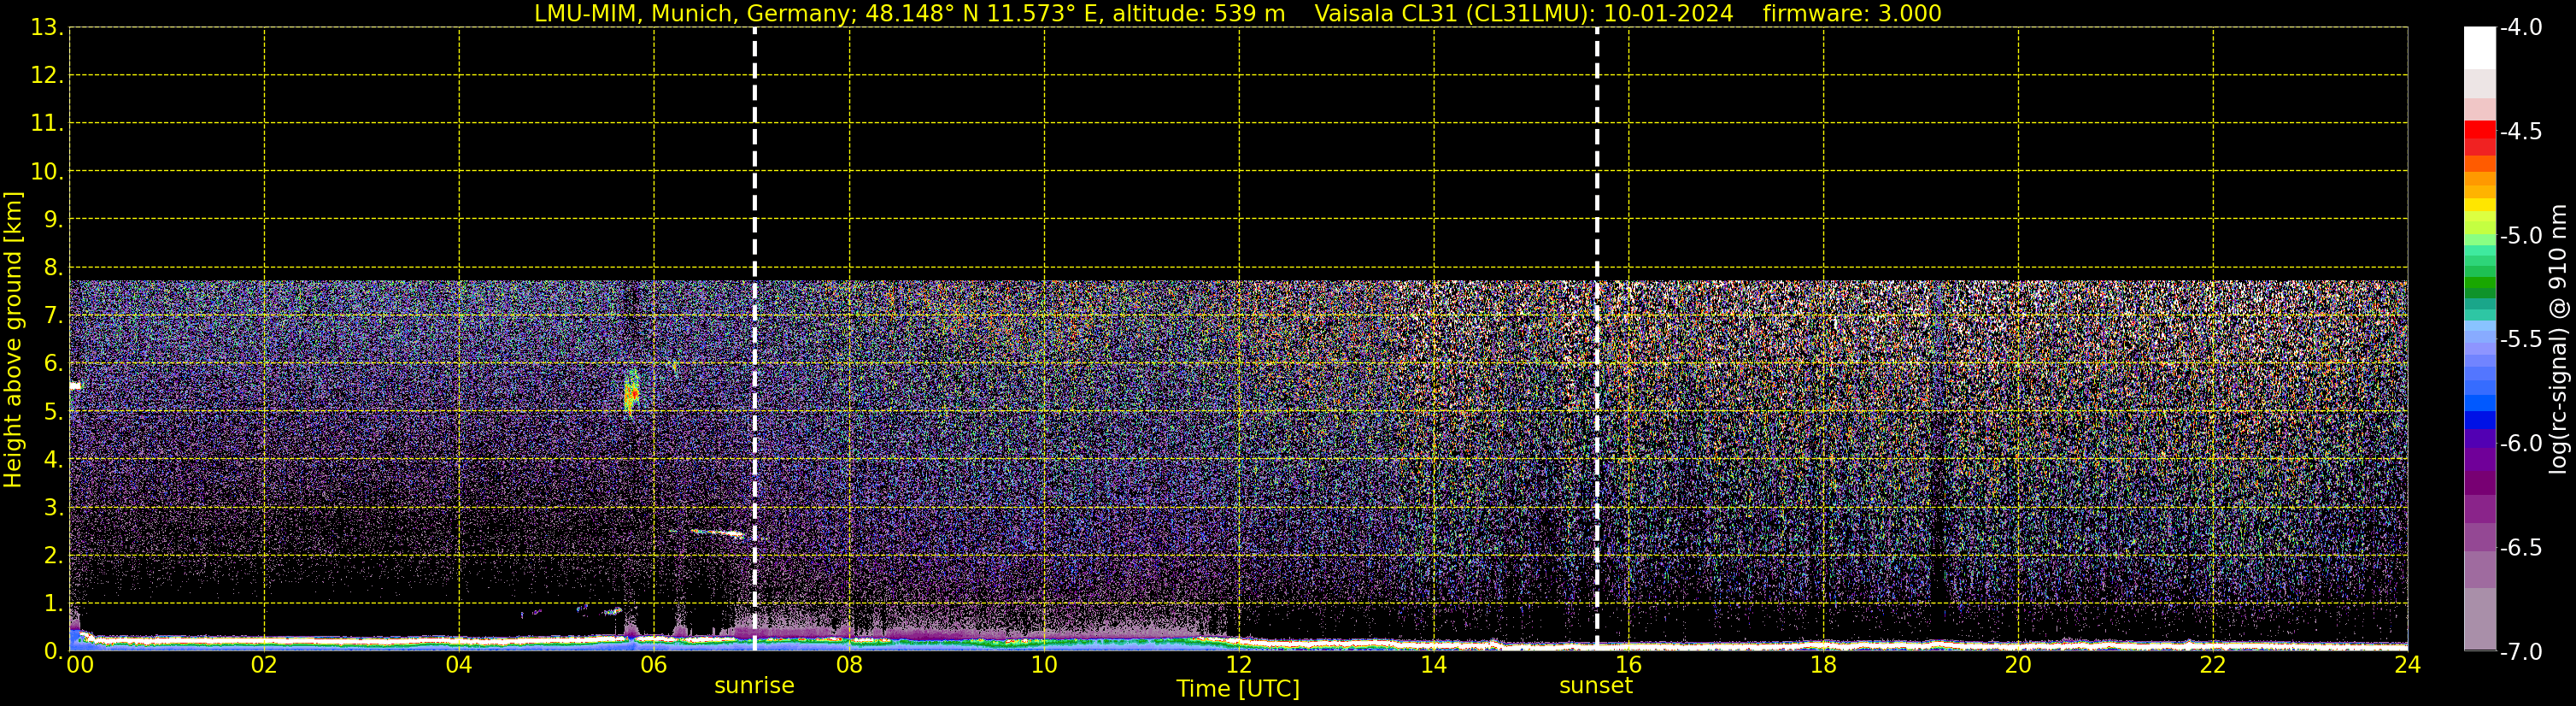The image size is (2576, 706).
Task: Click the "3." tick on the height axis
Action: point(53,508)
